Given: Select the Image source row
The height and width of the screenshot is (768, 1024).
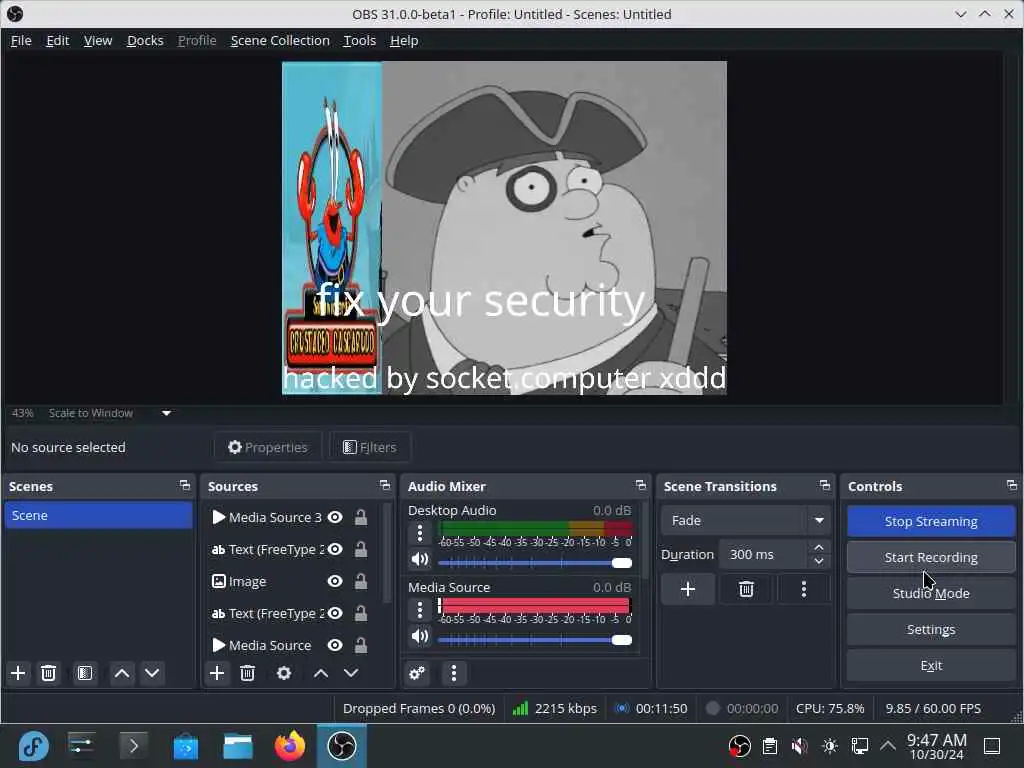Looking at the screenshot, I should pos(292,581).
